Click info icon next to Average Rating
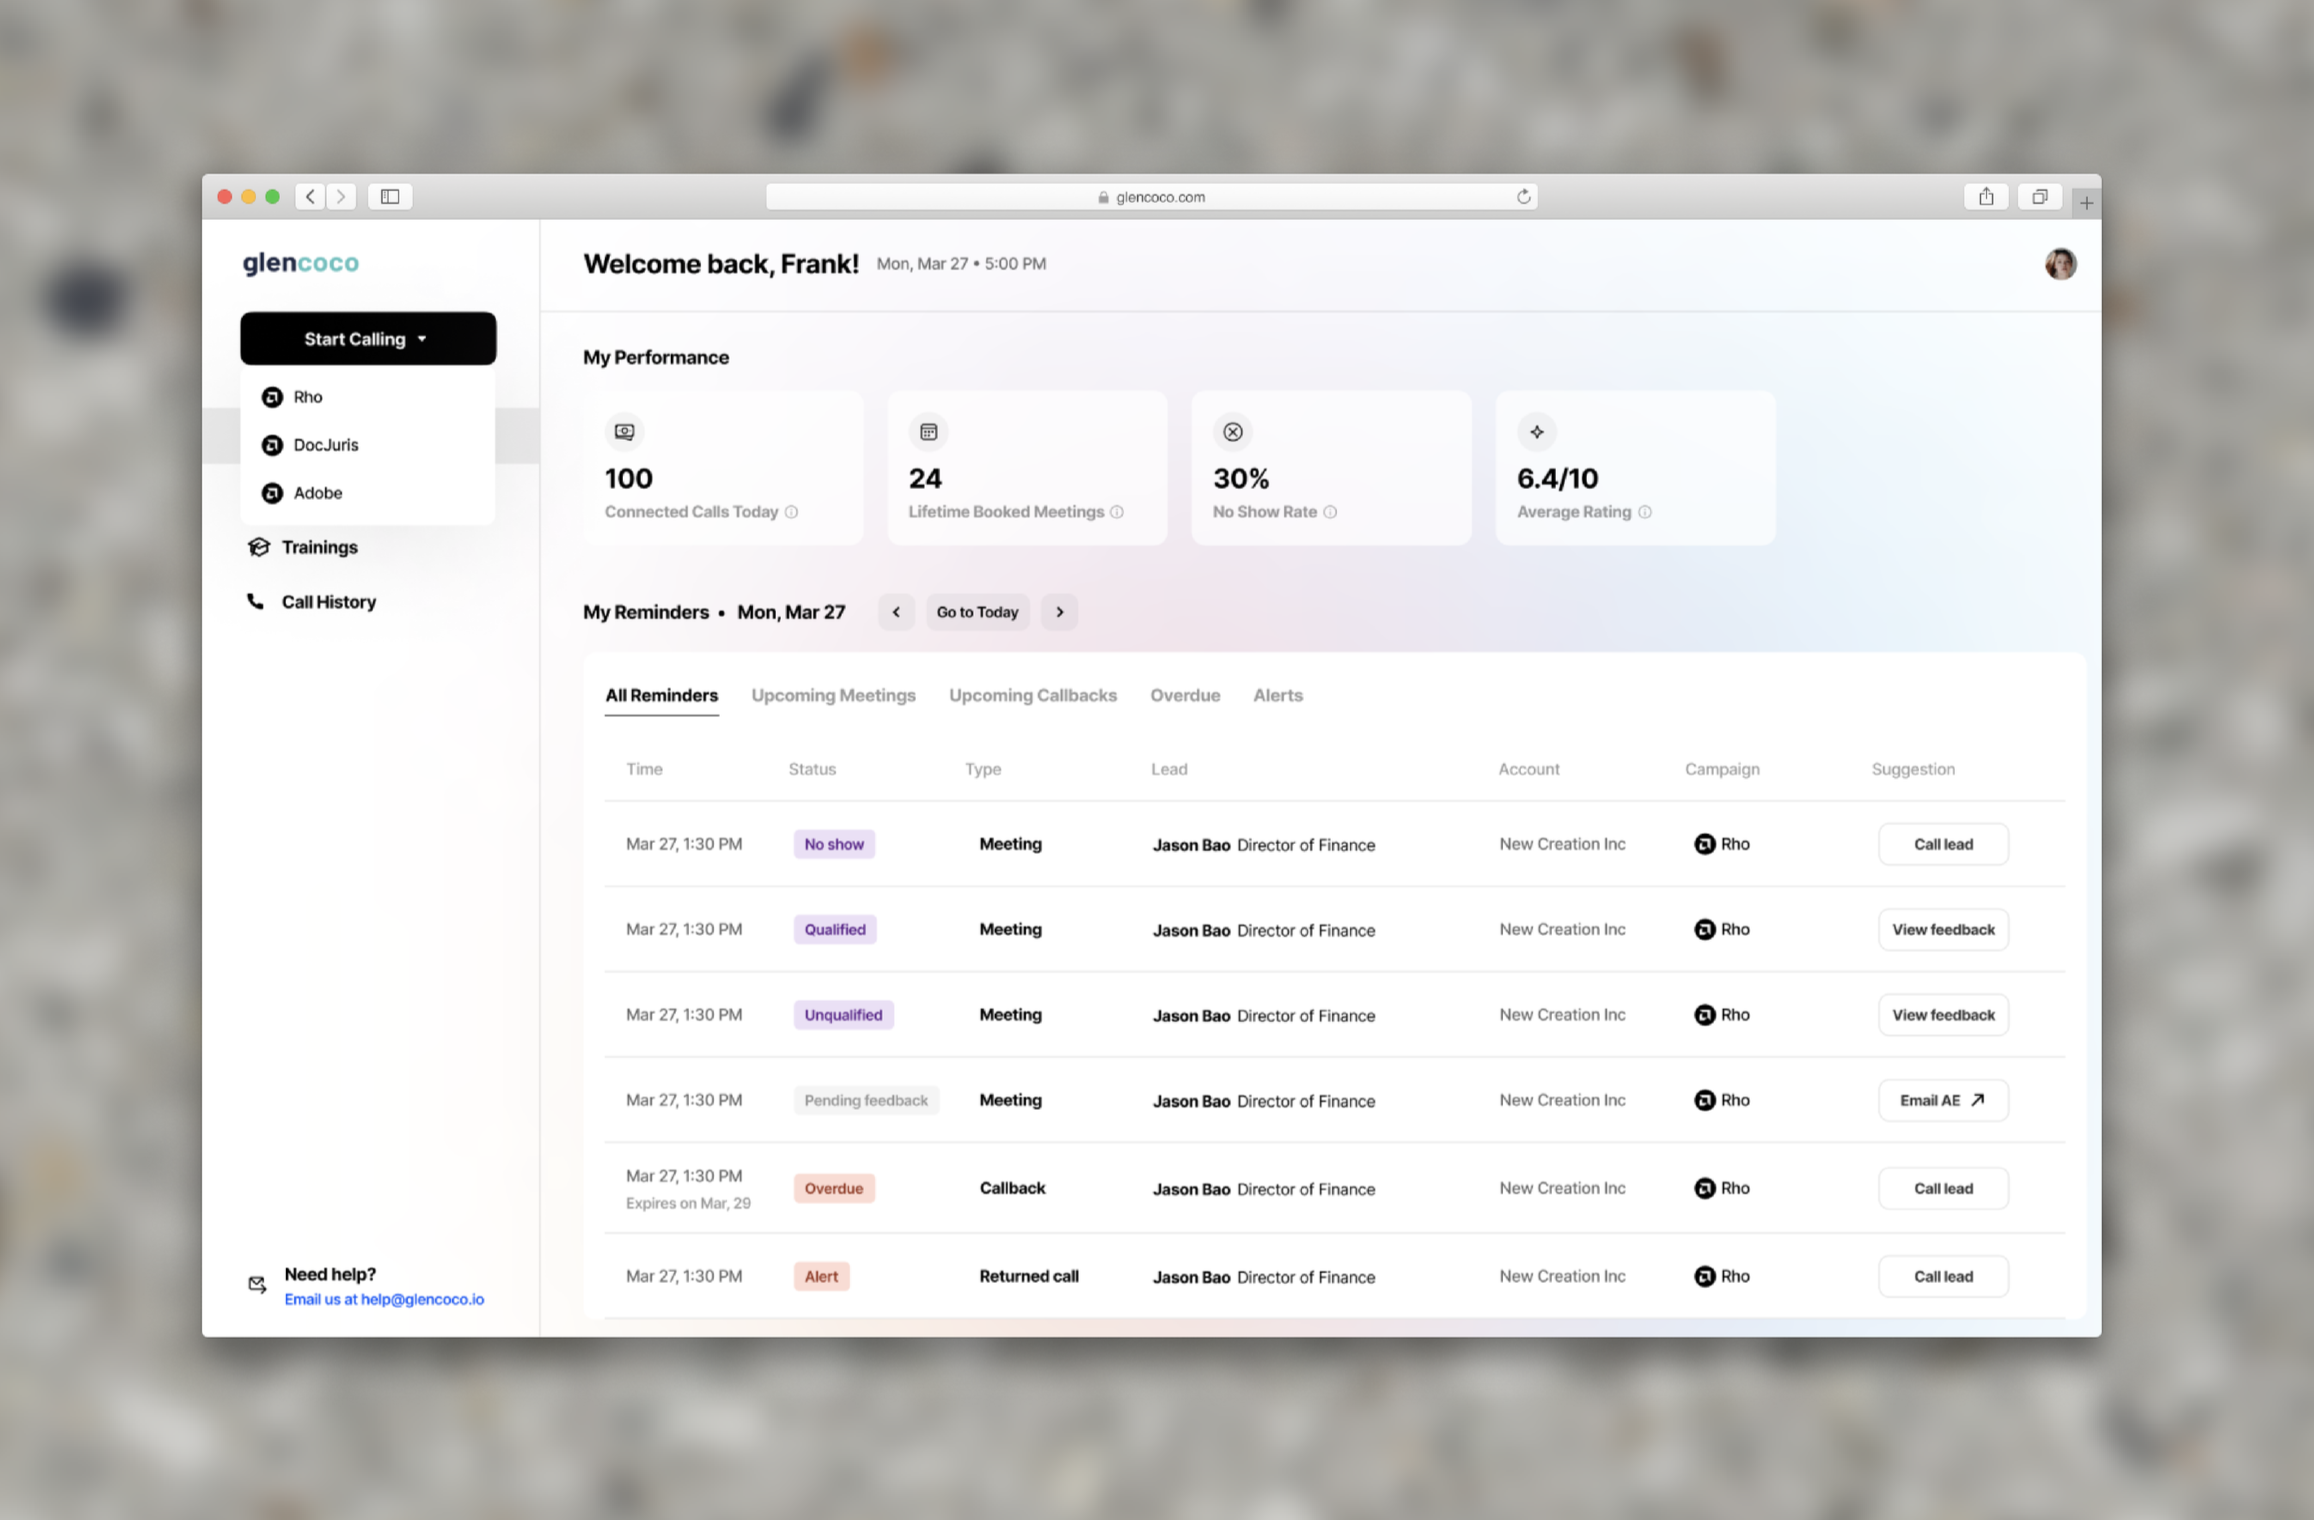 (x=1645, y=512)
